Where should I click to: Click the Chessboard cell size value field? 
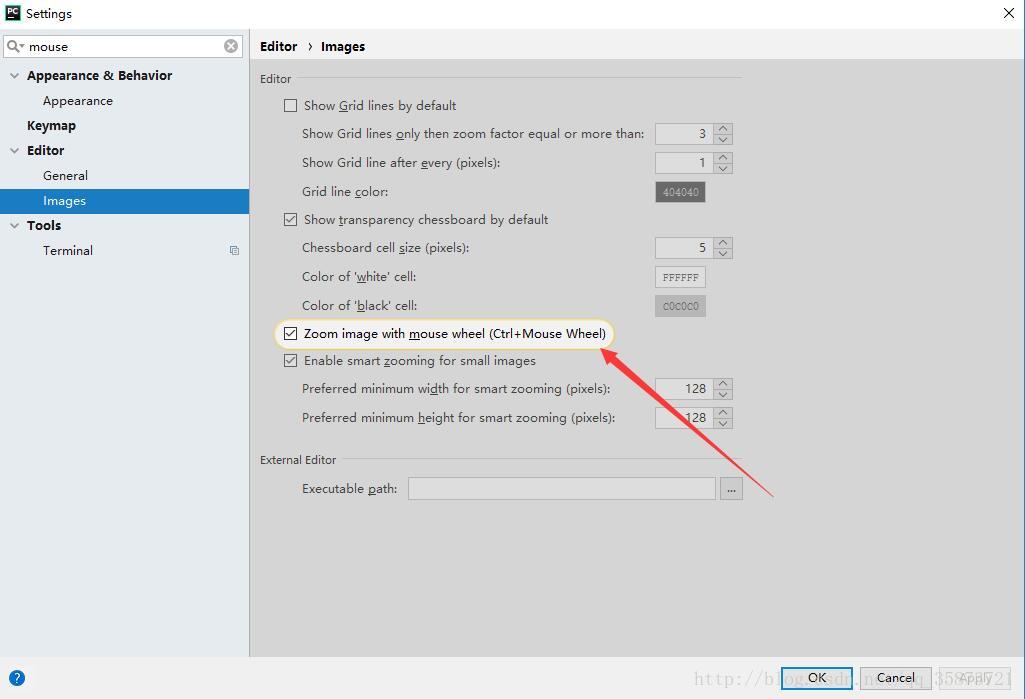coord(684,248)
